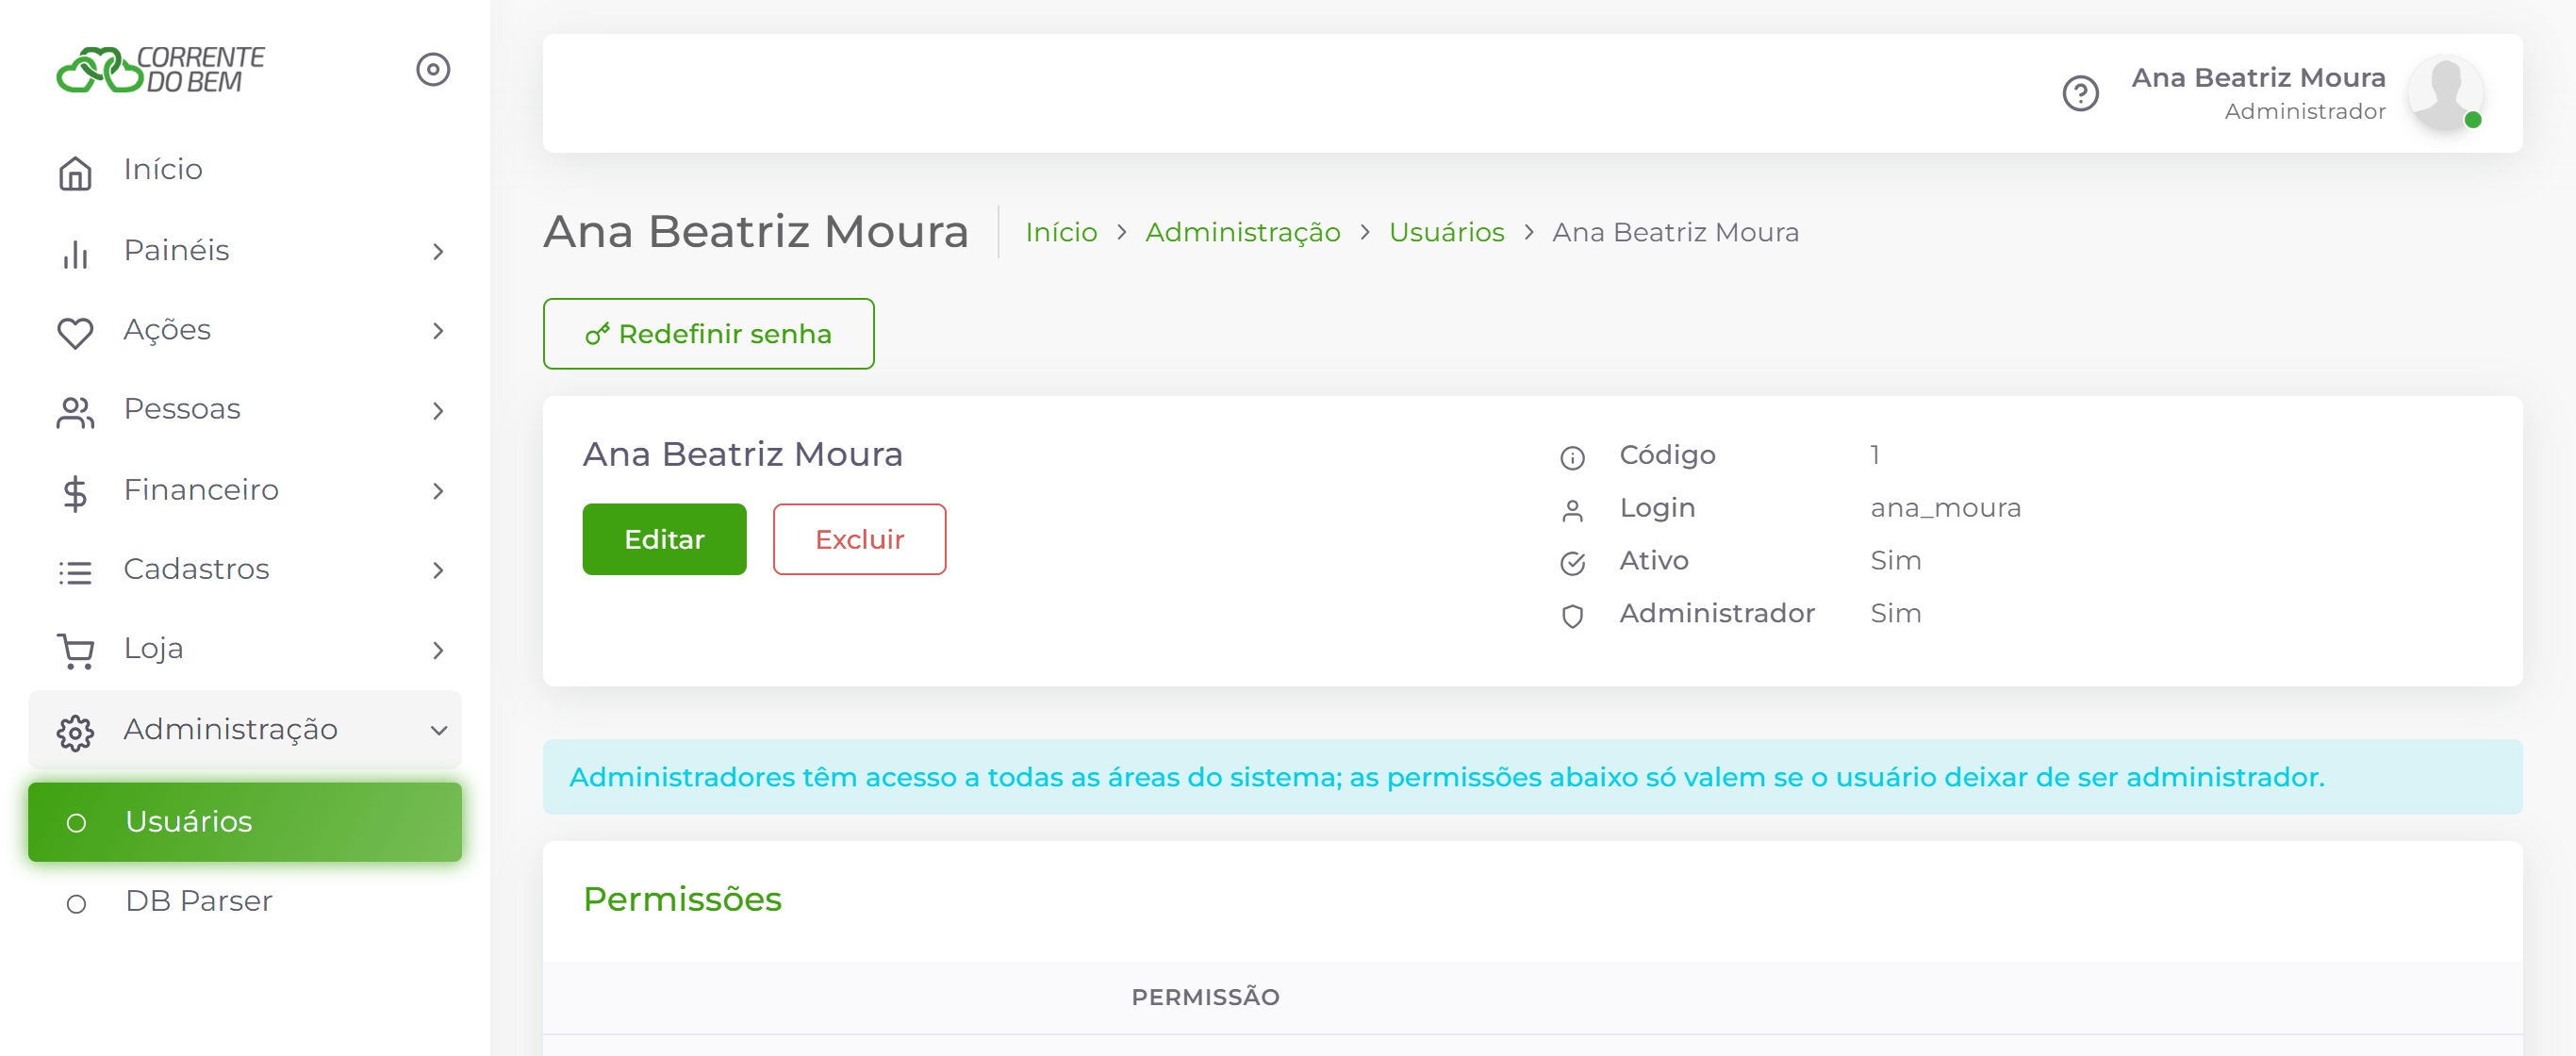Image resolution: width=2576 pixels, height=1056 pixels.
Task: Click the Redefinir senha button
Action: pos(708,334)
